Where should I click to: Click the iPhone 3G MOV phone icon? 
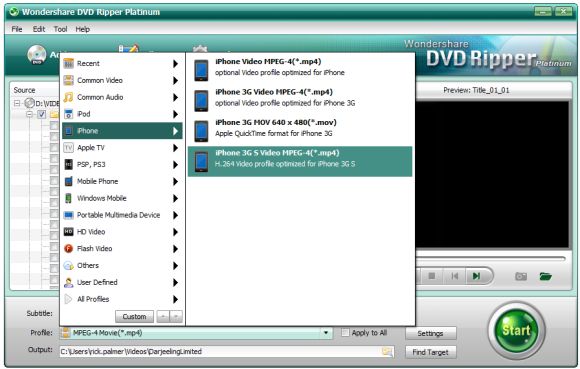coord(201,131)
